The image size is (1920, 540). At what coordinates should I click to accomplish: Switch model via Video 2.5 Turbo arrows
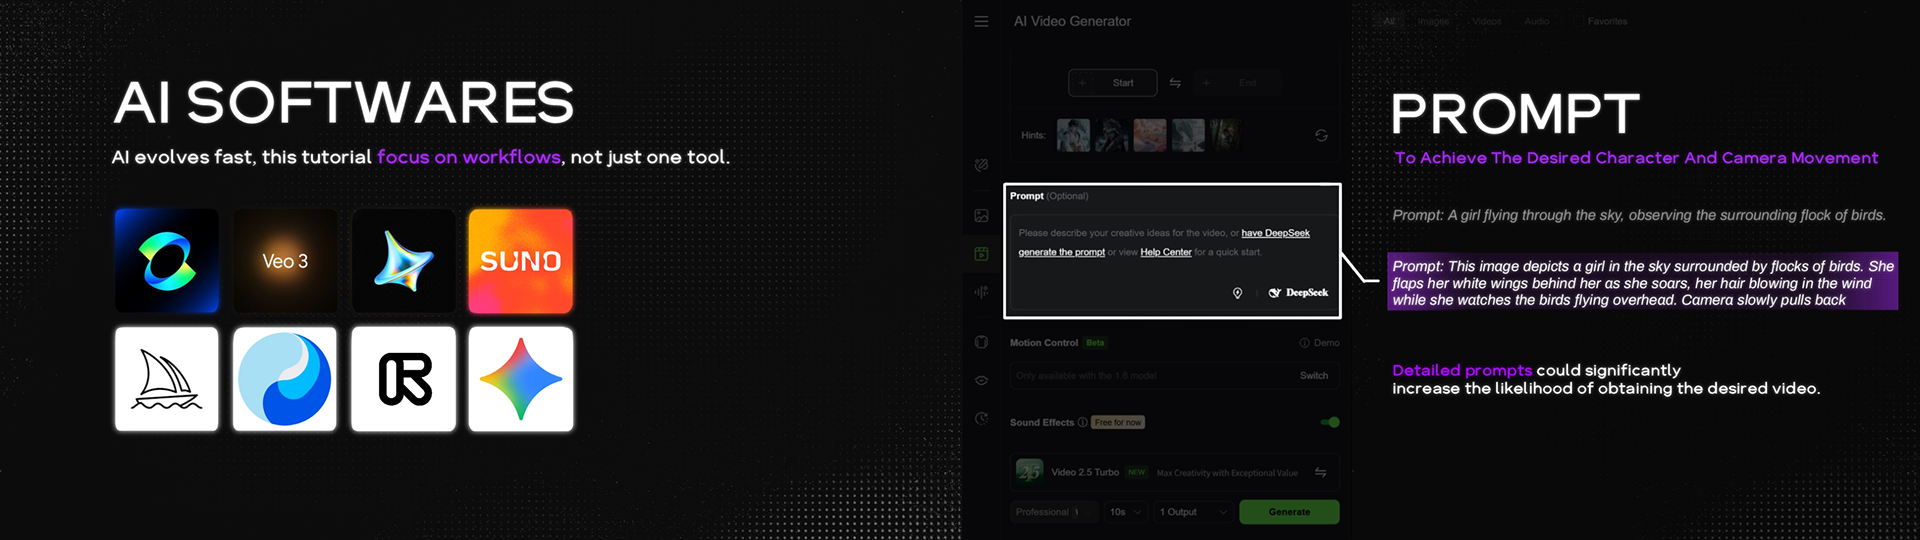[1320, 472]
